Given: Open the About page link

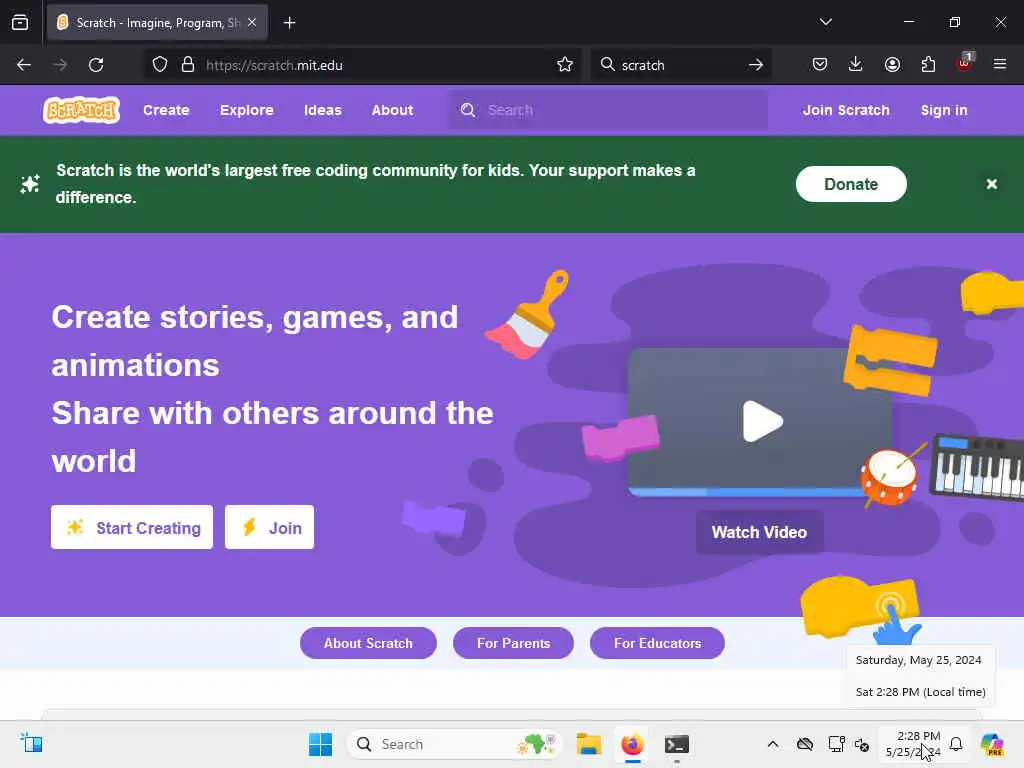Looking at the screenshot, I should pos(392,110).
